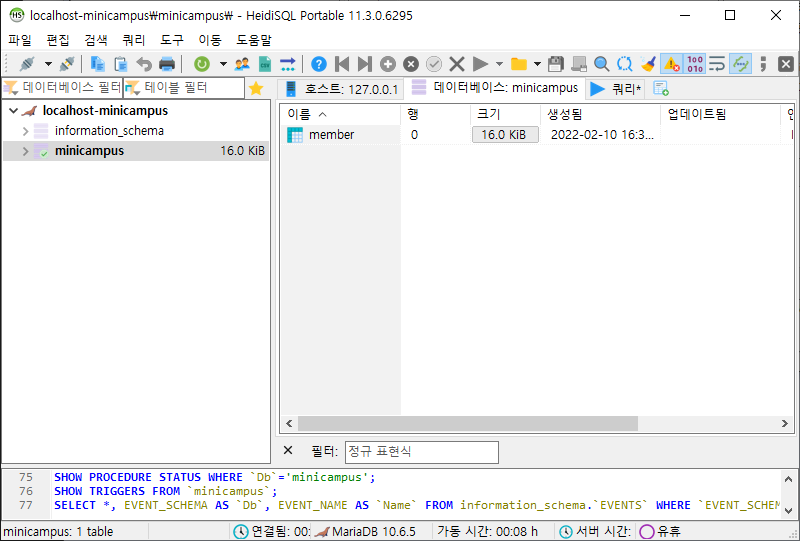Viewport: 800px width, 541px height.
Task: Click the find and replace icon
Action: tap(624, 64)
